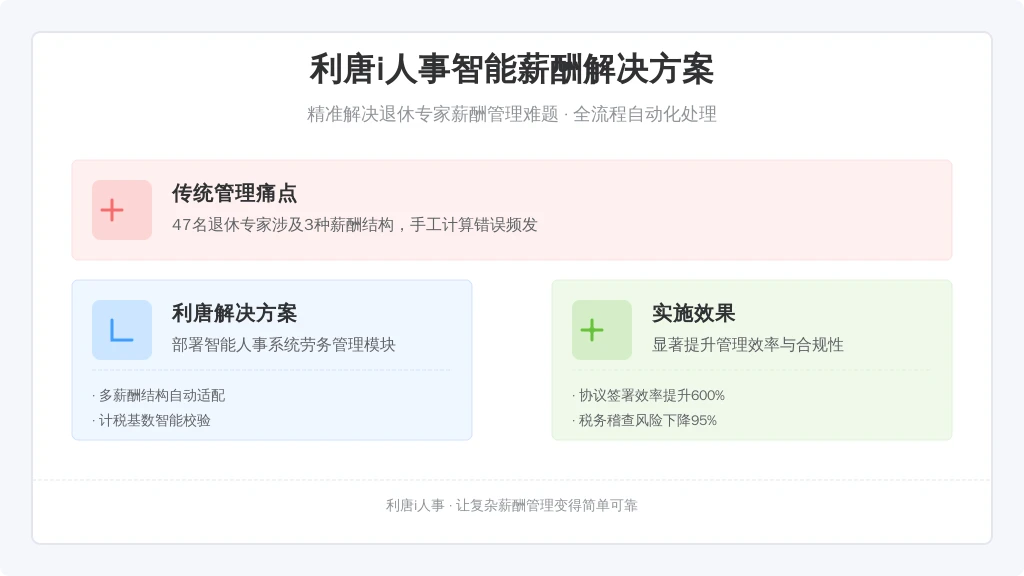The width and height of the screenshot is (1024, 576).
Task: Select the heading 实施效果
Action: [x=694, y=313]
